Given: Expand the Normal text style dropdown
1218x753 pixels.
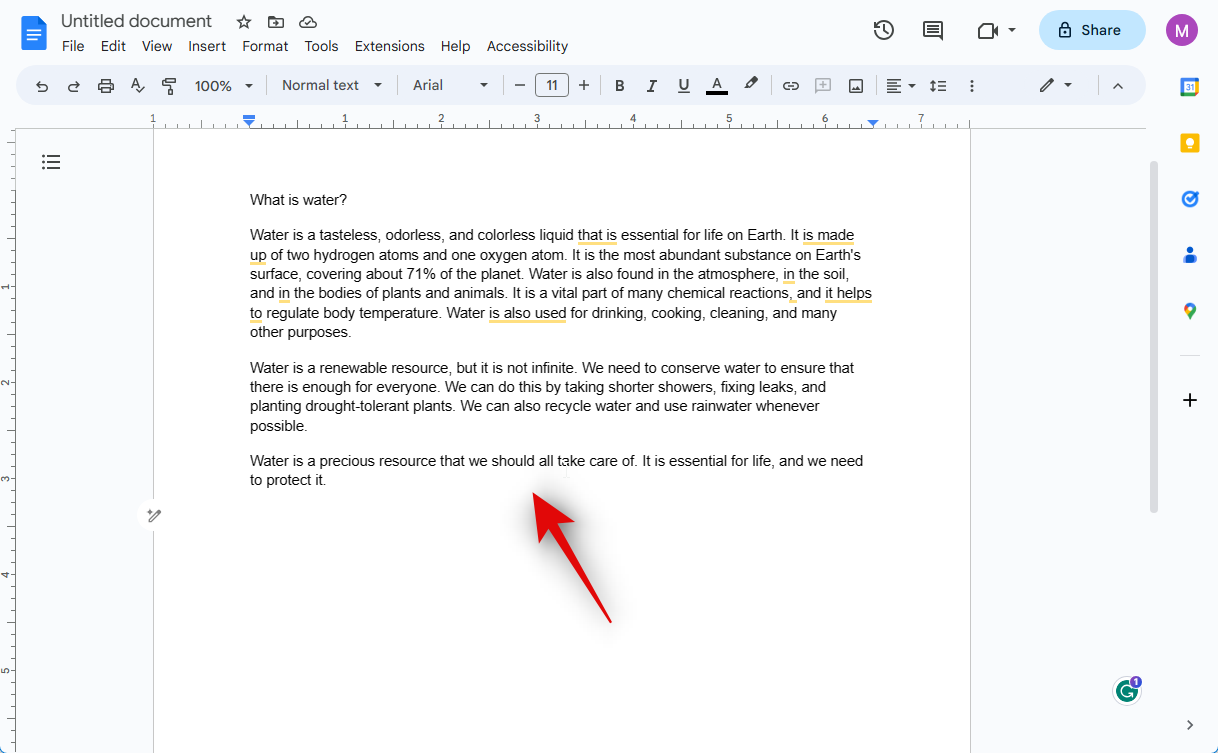Looking at the screenshot, I should [332, 86].
